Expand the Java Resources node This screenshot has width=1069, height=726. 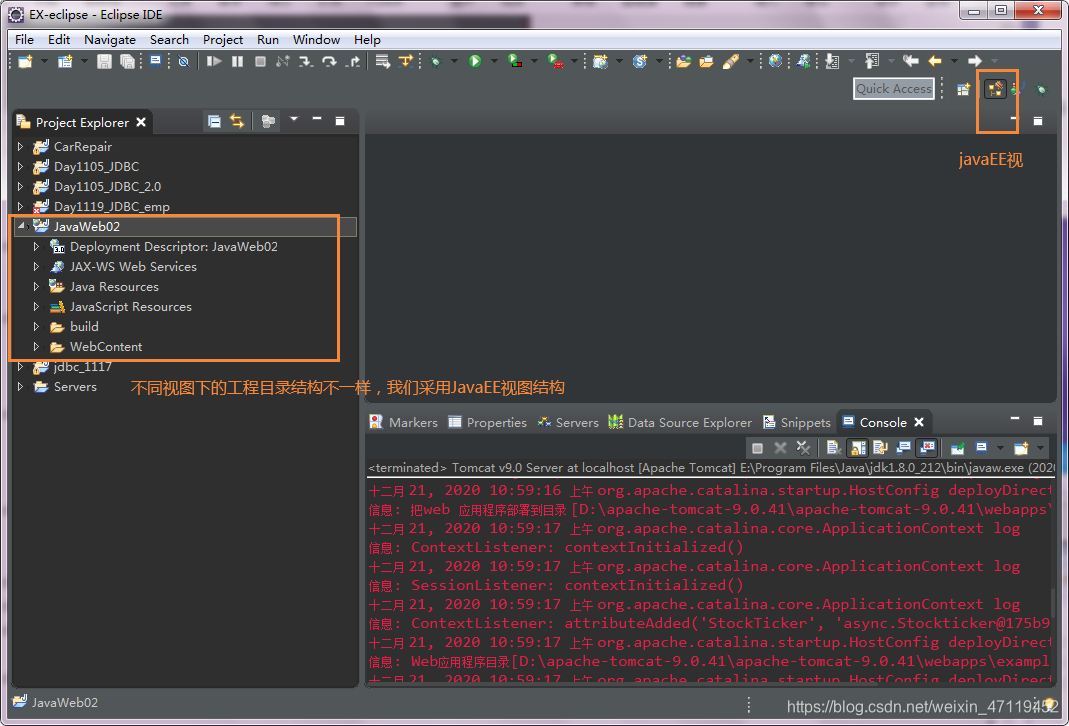(37, 287)
